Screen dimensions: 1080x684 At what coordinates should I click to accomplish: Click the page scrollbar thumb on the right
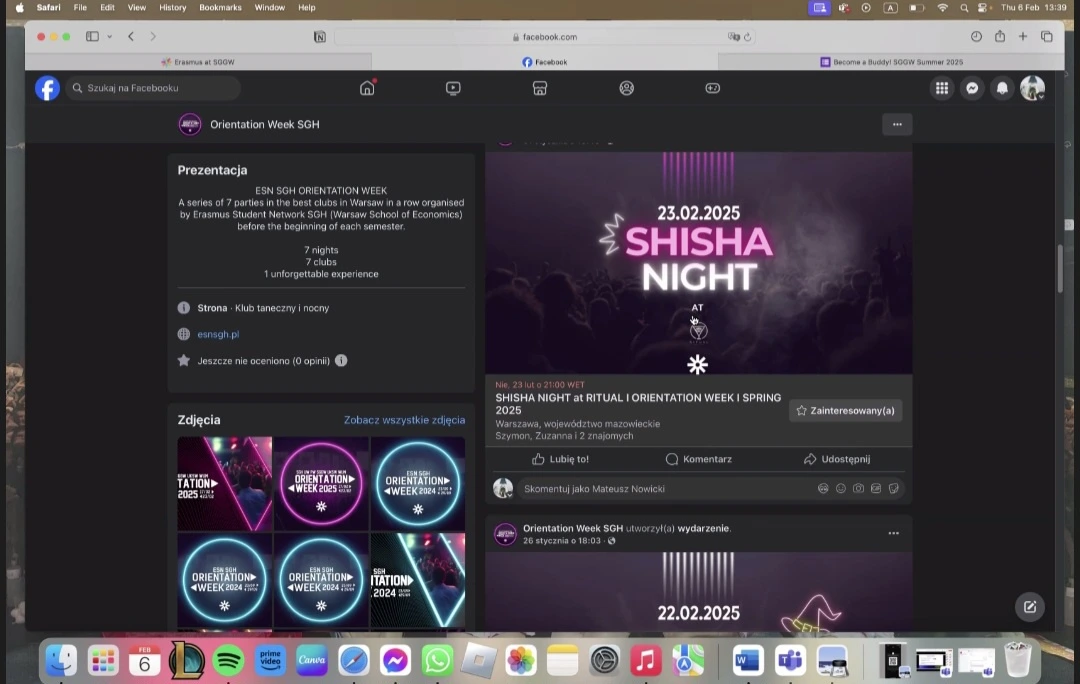click(1060, 269)
